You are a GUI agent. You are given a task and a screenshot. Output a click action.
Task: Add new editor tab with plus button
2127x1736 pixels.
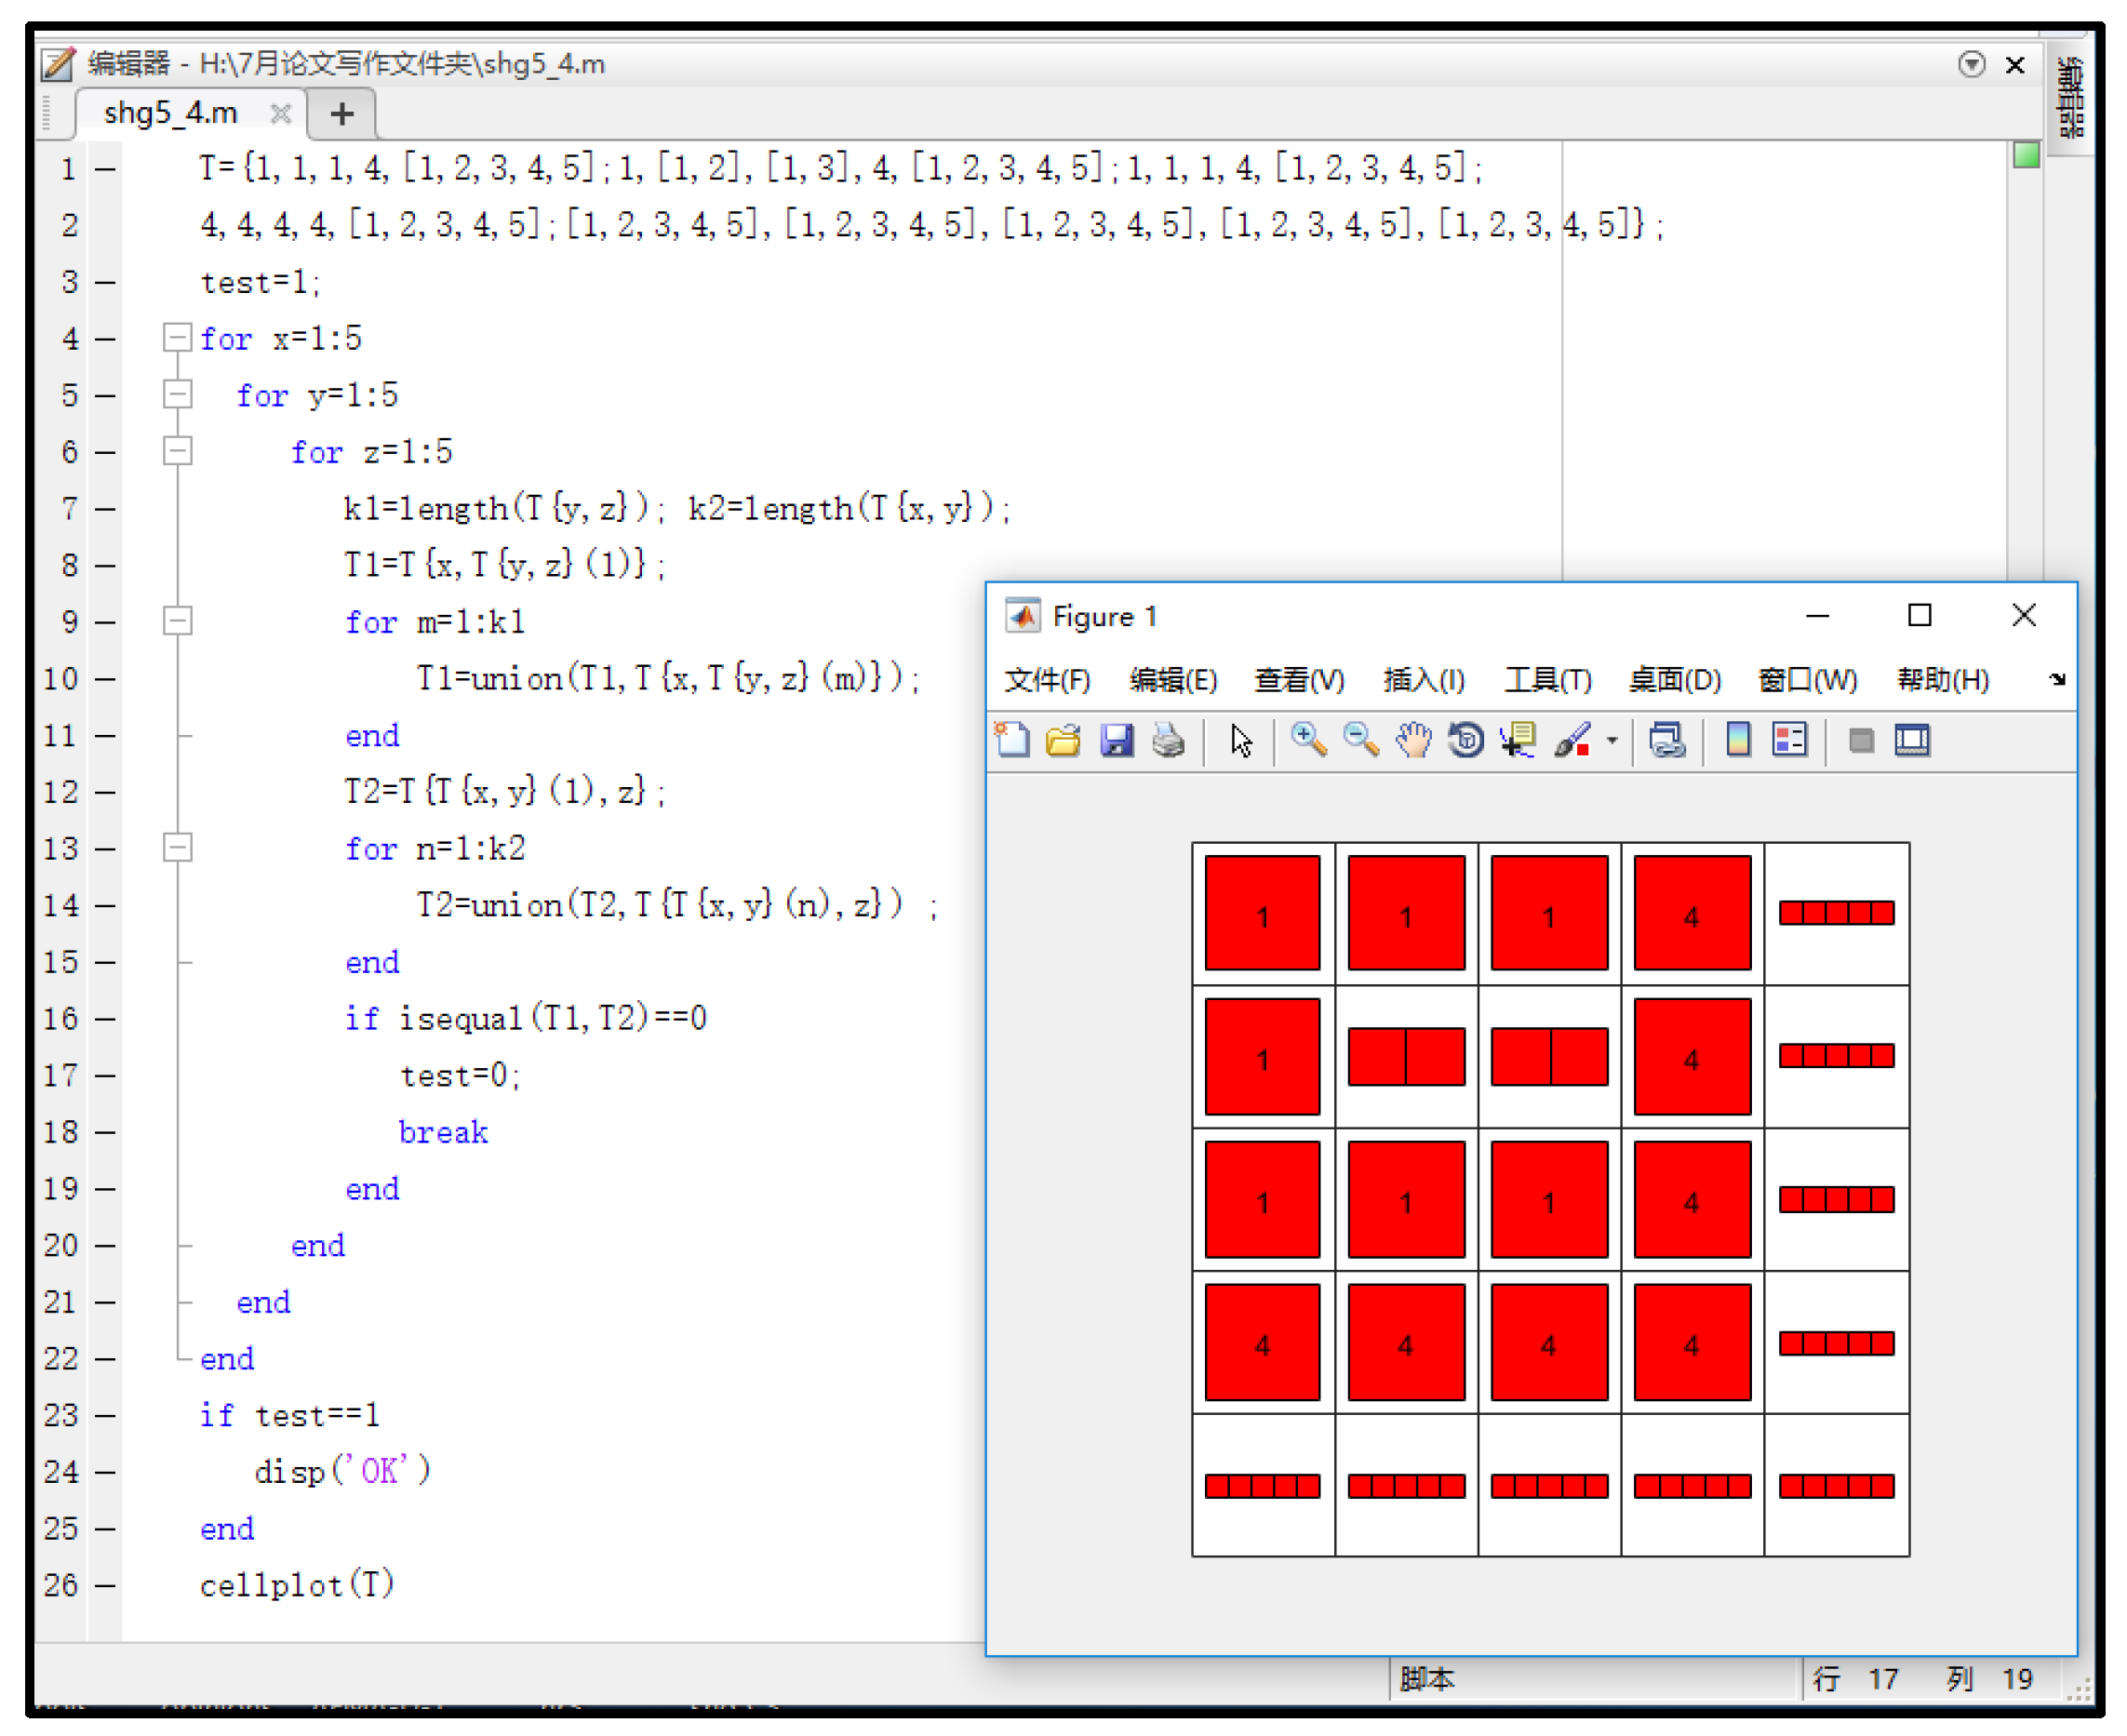pos(342,114)
